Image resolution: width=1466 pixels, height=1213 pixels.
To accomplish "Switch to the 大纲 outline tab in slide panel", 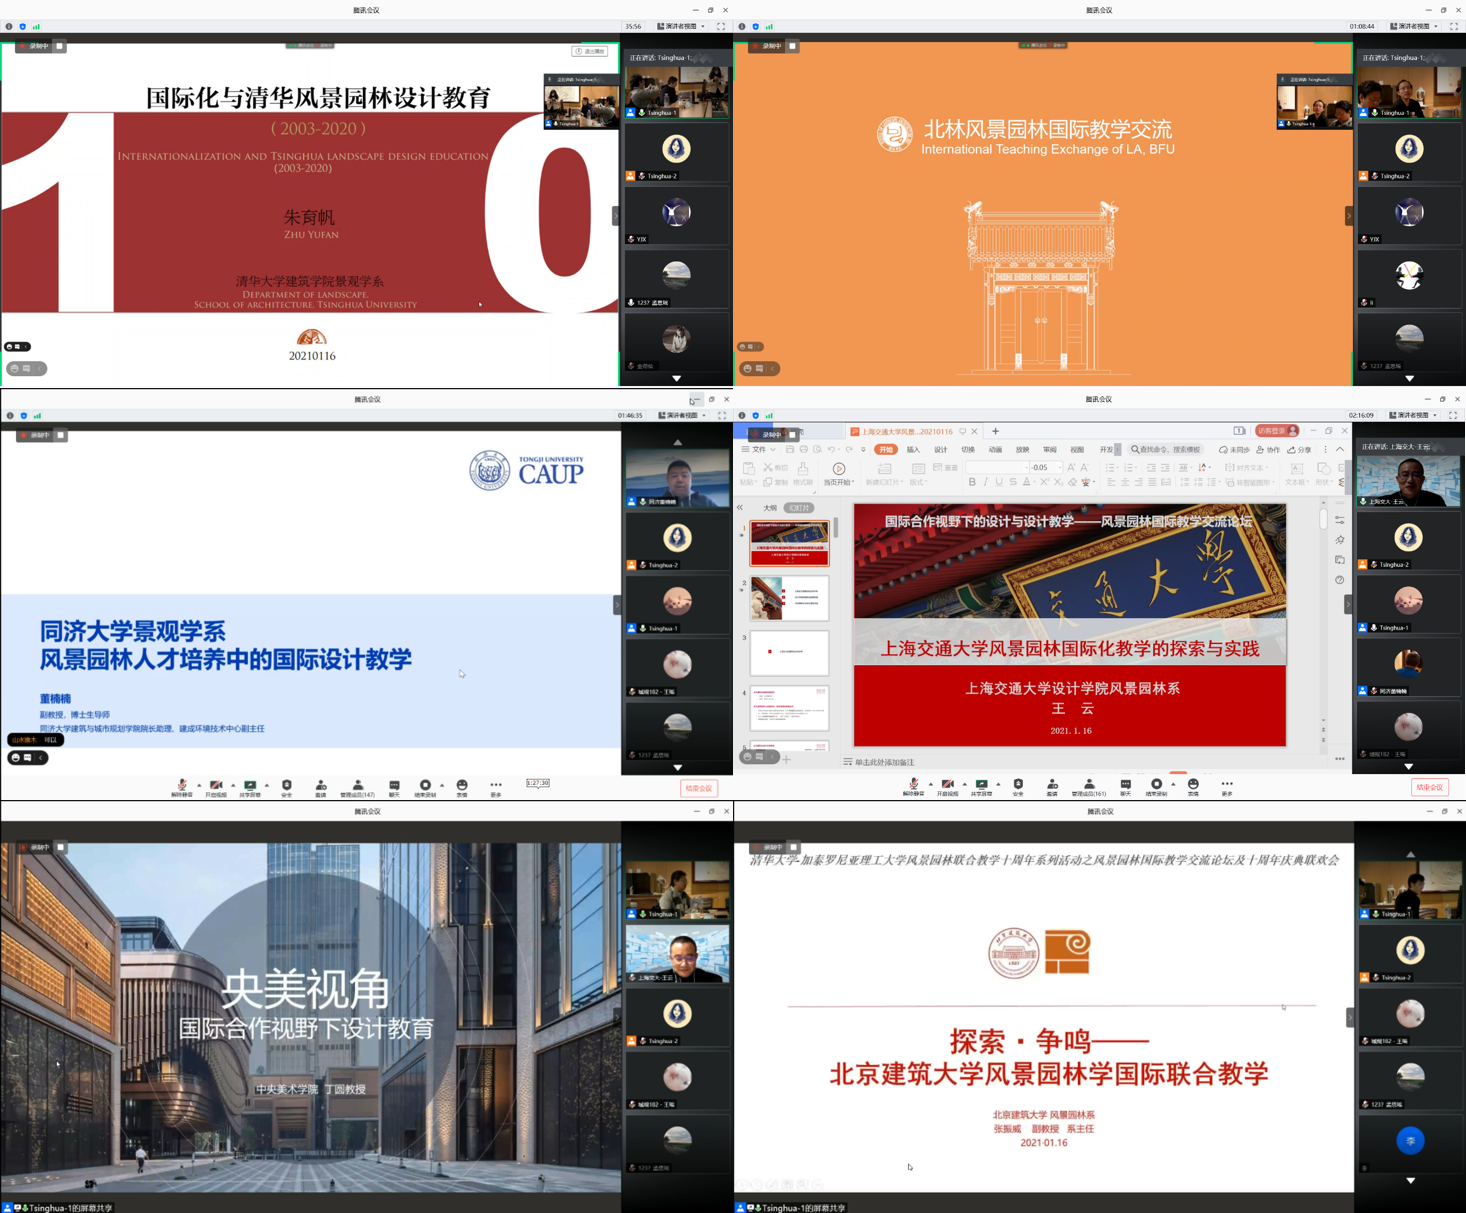I will point(770,508).
